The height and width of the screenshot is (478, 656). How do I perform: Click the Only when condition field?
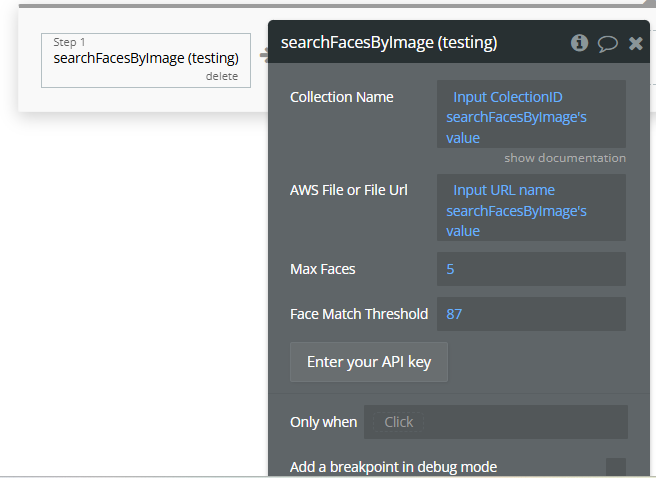[496, 422]
